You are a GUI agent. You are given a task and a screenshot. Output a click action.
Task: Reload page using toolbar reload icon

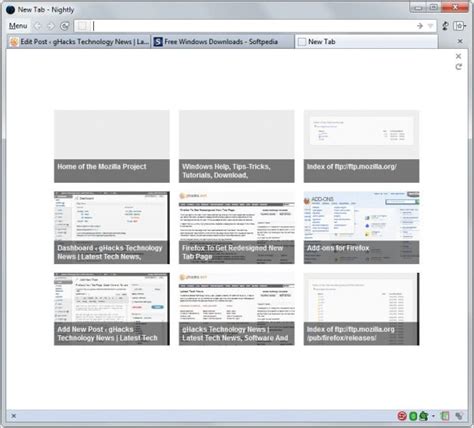click(x=65, y=26)
